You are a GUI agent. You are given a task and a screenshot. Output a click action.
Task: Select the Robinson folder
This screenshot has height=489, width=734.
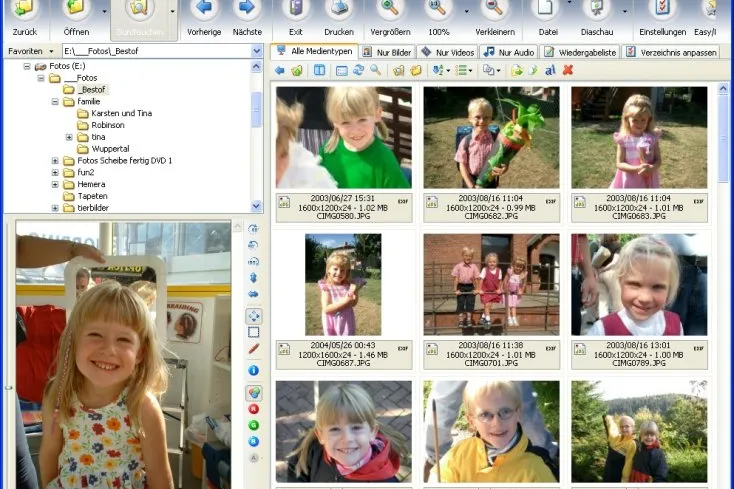click(x=108, y=125)
